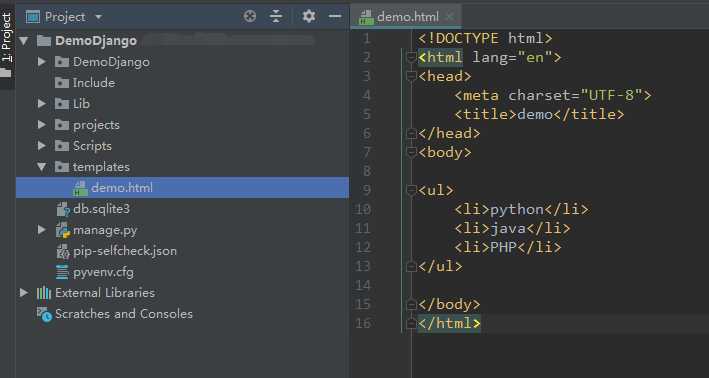Click the HTML icon on the demo.html tab
709x378 pixels.
pos(365,18)
